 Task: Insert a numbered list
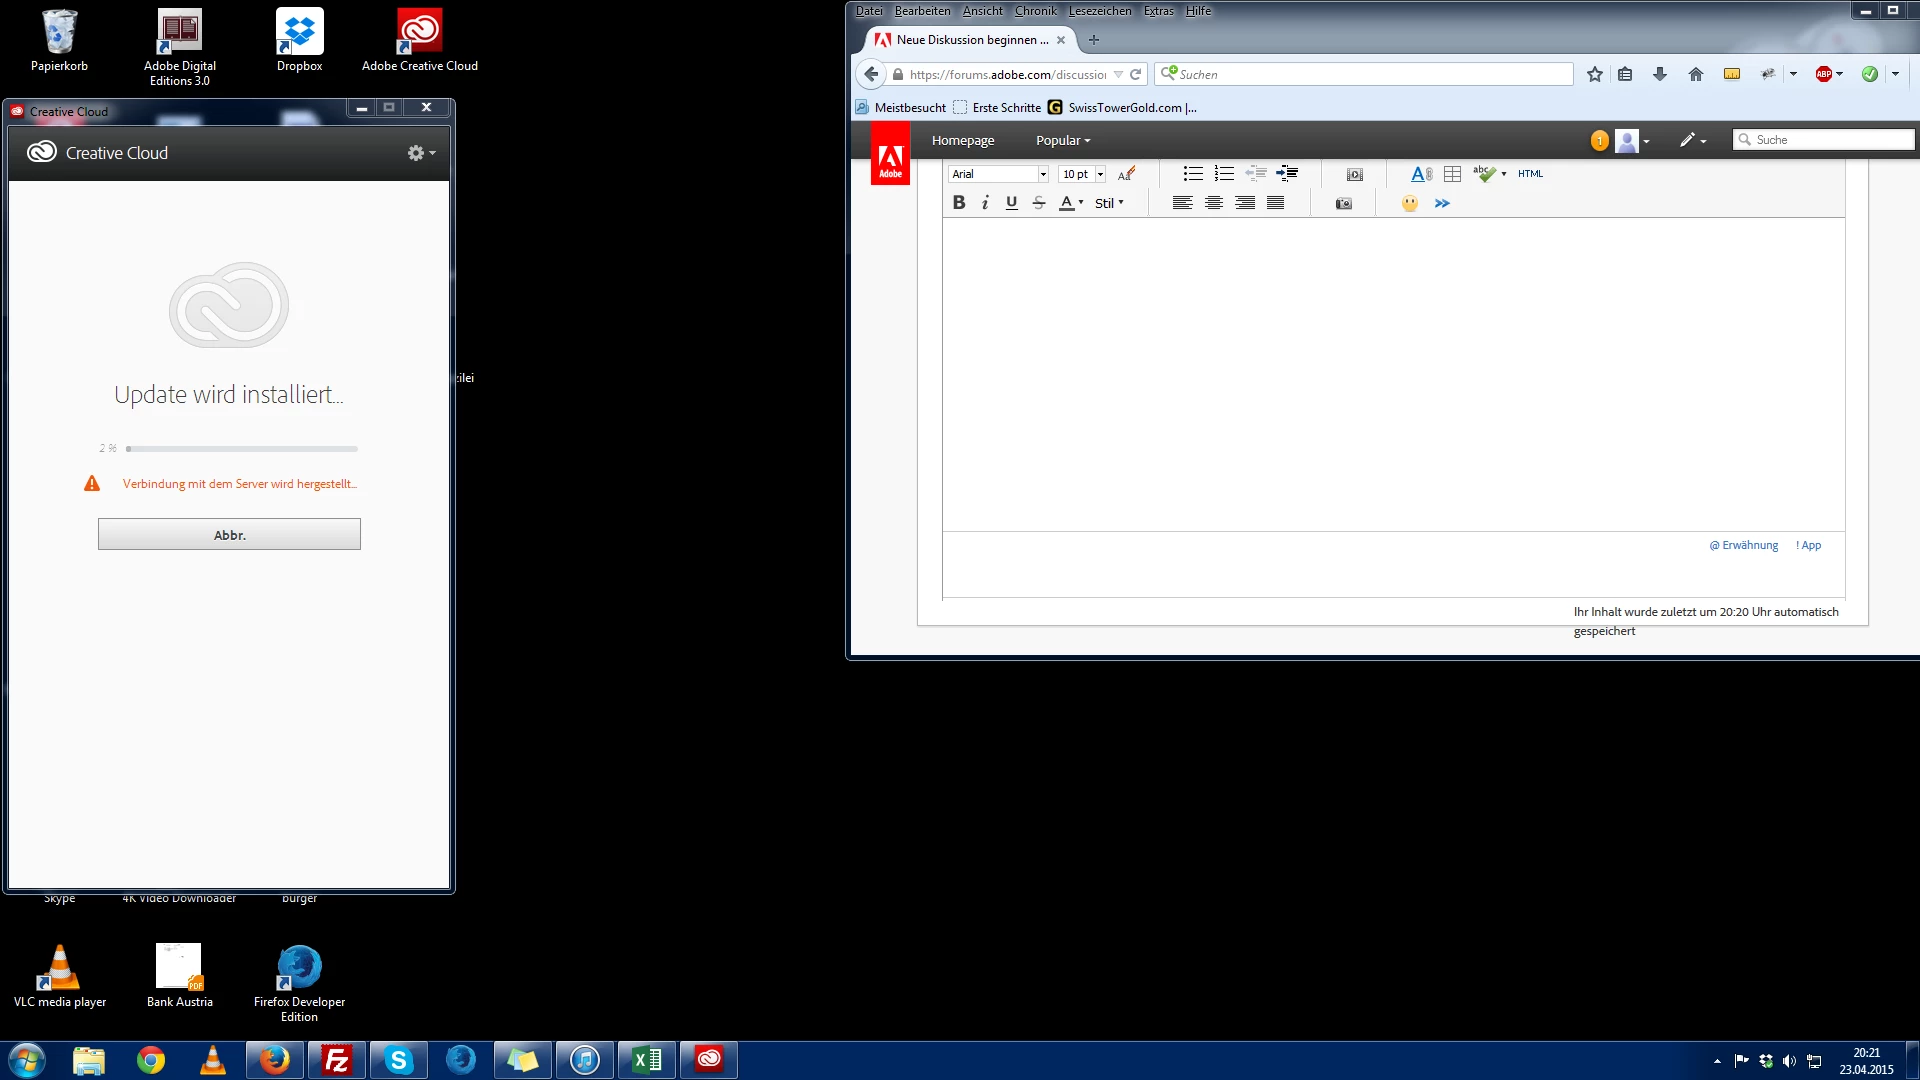click(1224, 174)
